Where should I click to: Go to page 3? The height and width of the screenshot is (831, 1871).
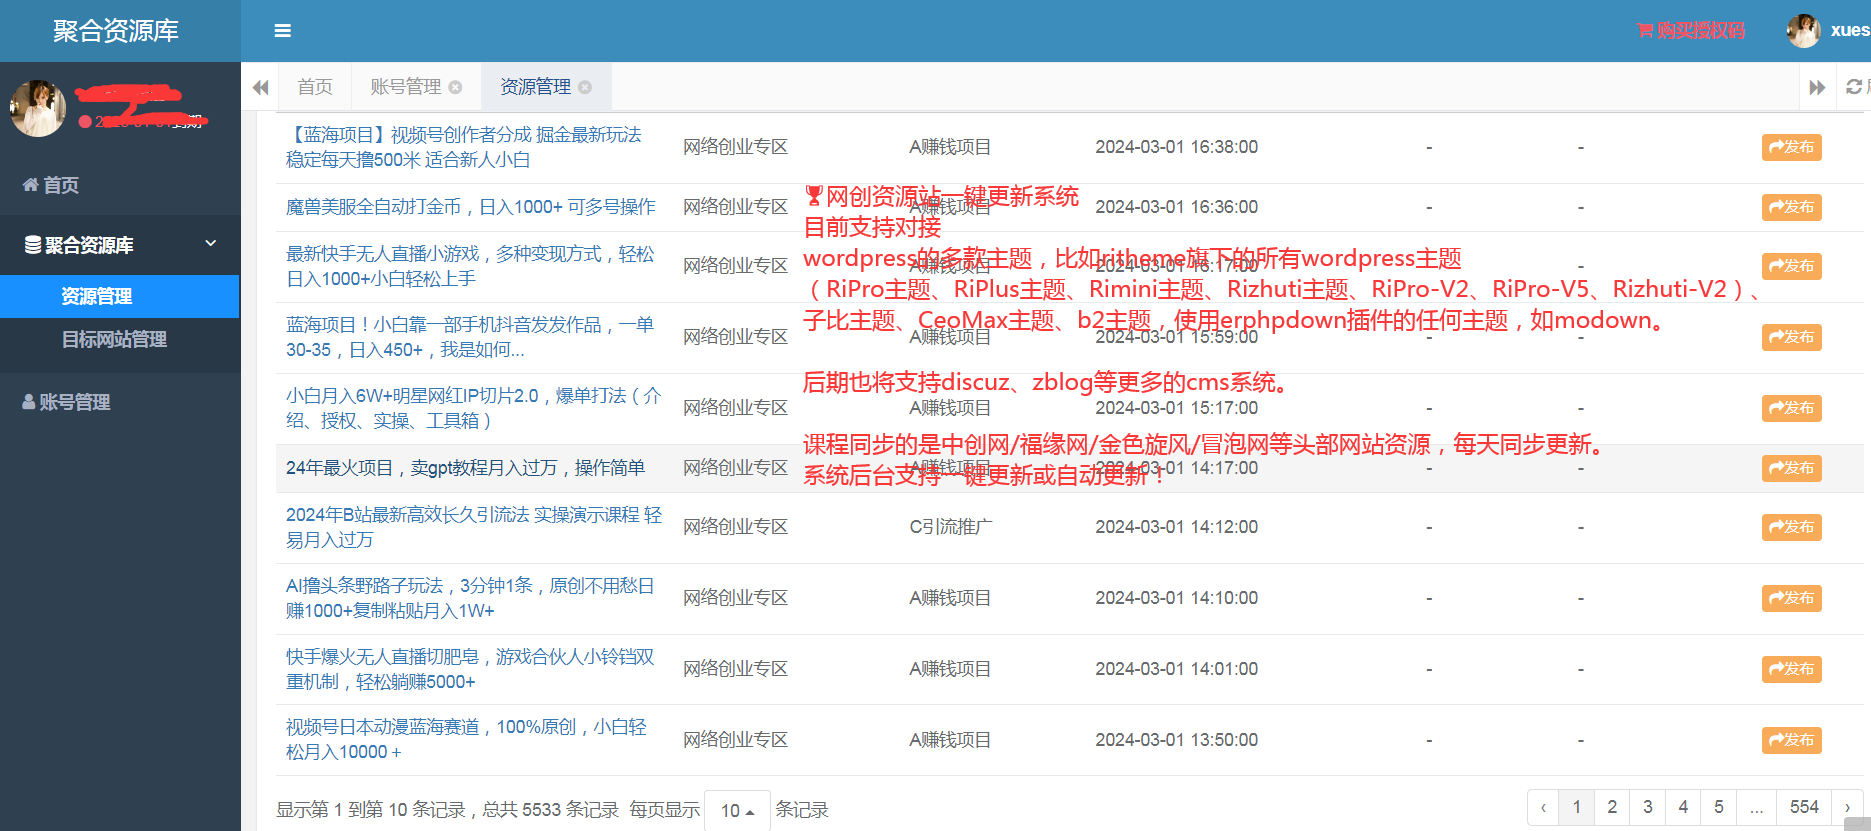click(x=1648, y=807)
